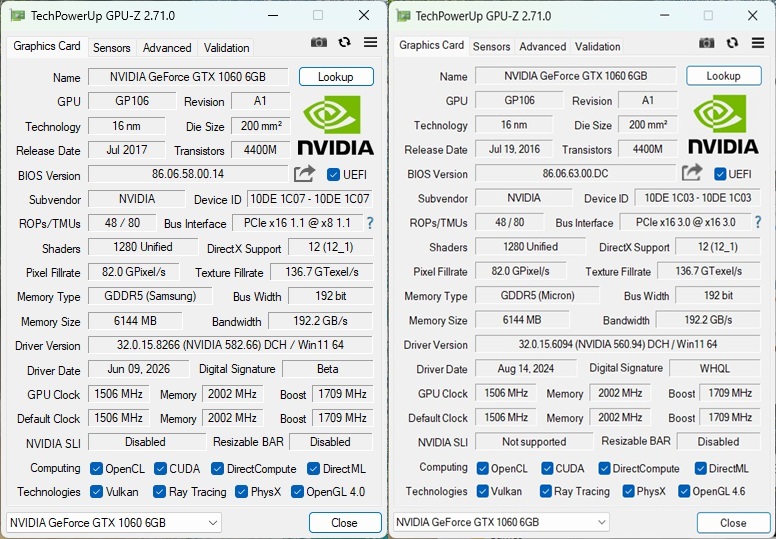Toggle OpenGL 4.6 checkbox in right window
The width and height of the screenshot is (776, 539).
(x=684, y=491)
